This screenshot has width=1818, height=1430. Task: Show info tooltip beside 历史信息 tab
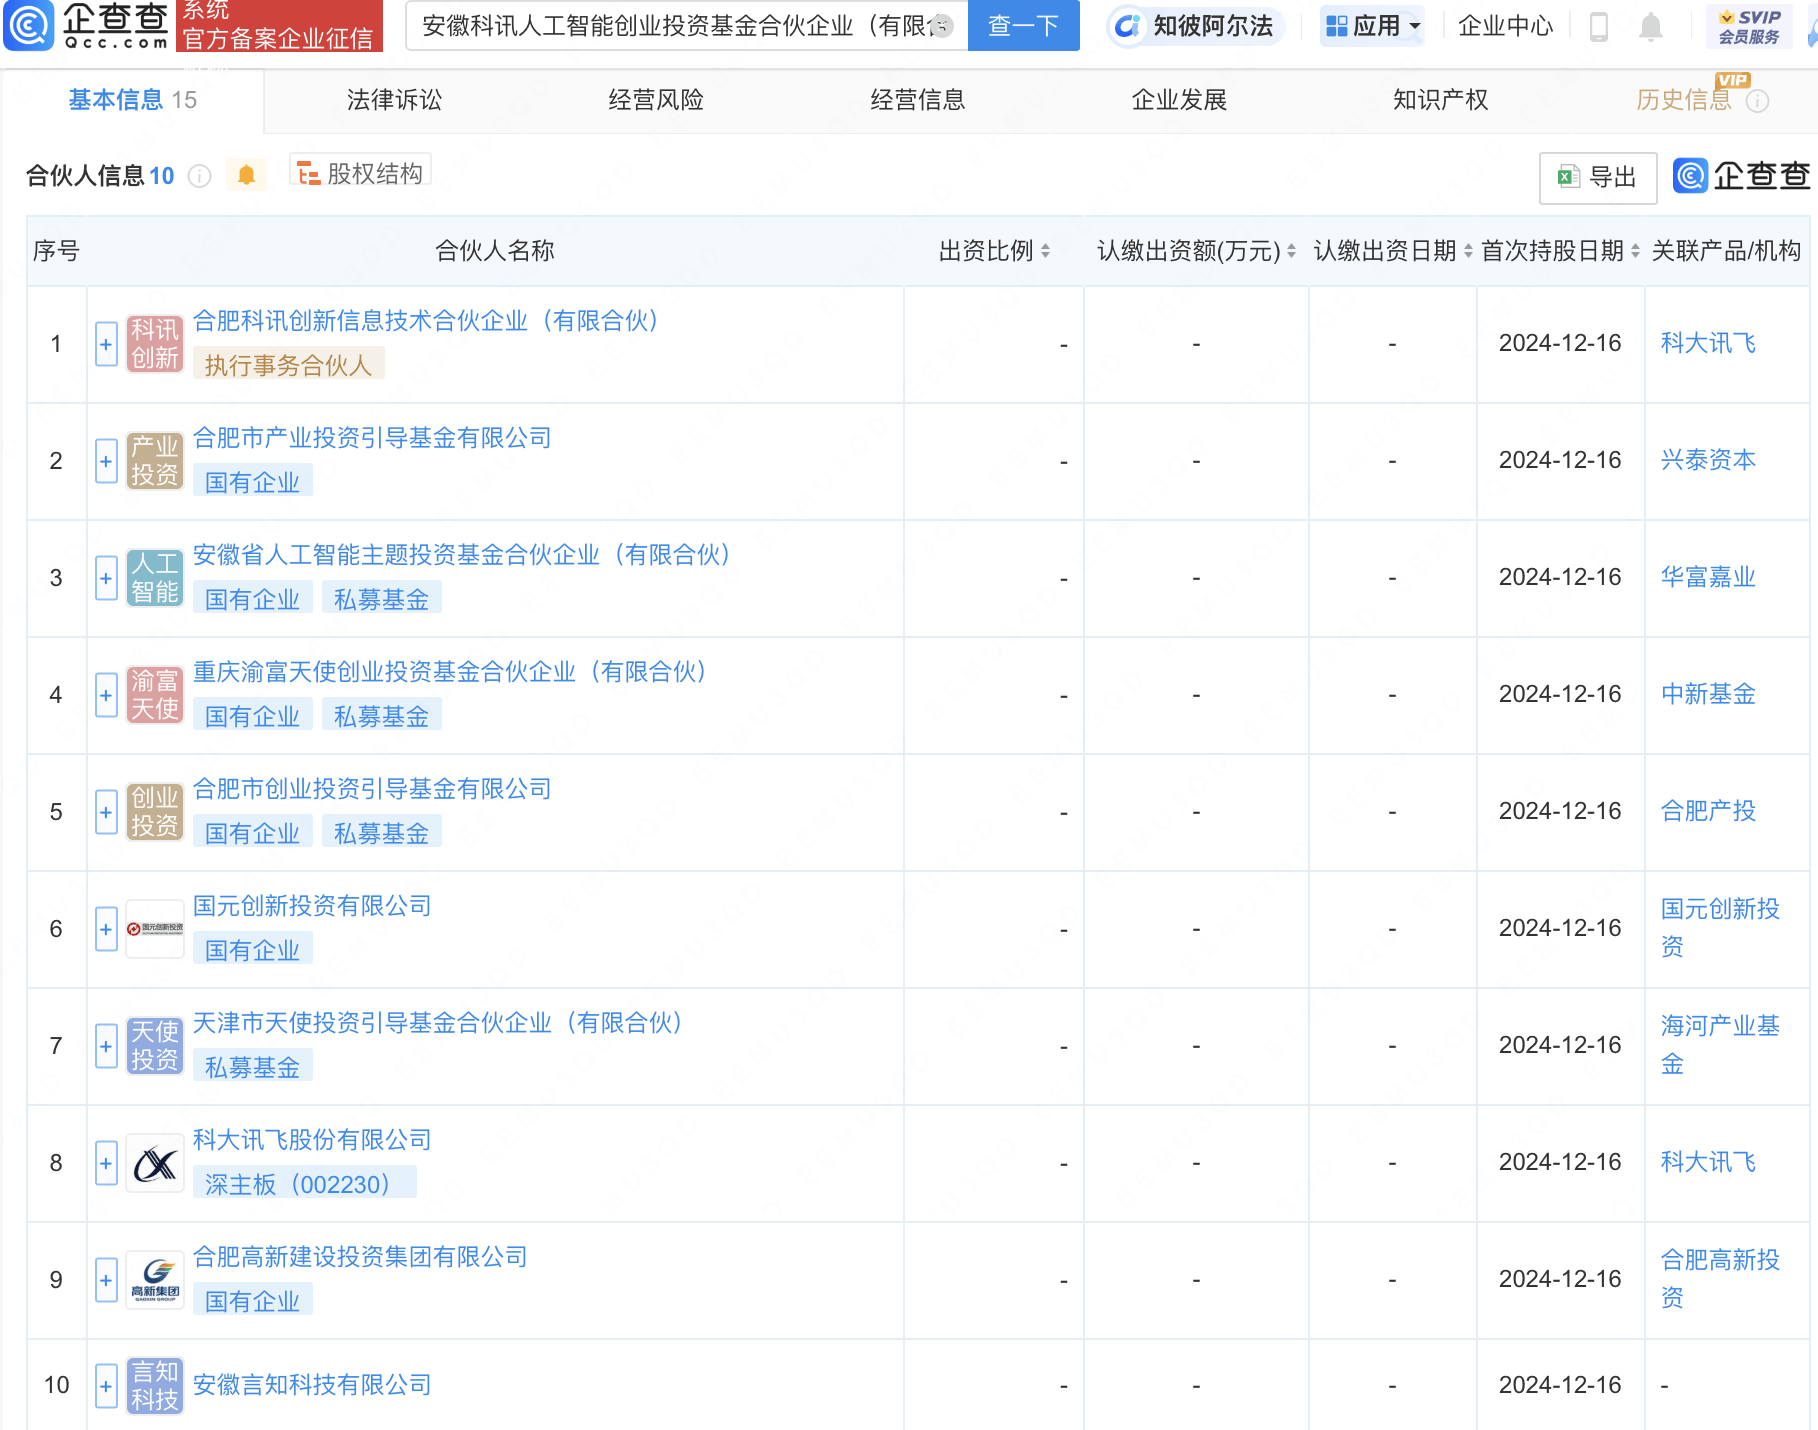[1758, 101]
